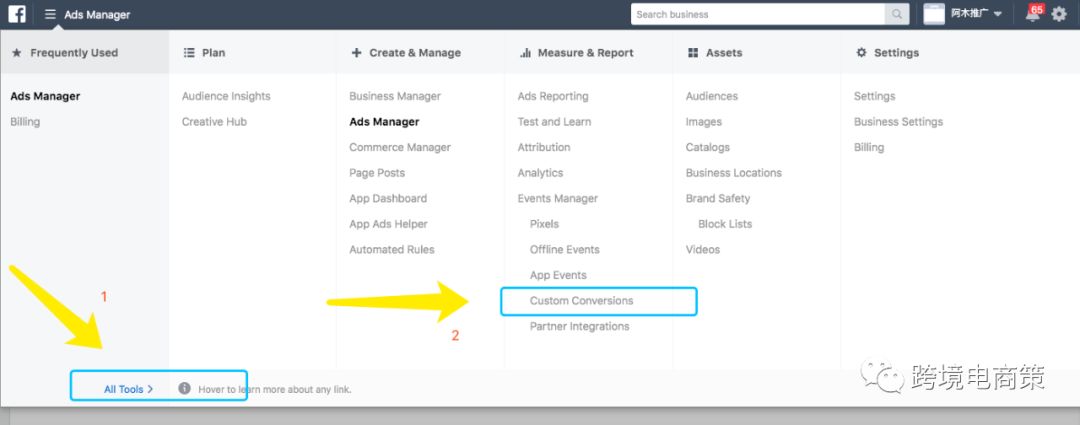
Task: Open Audience Insights link
Action: pos(226,96)
